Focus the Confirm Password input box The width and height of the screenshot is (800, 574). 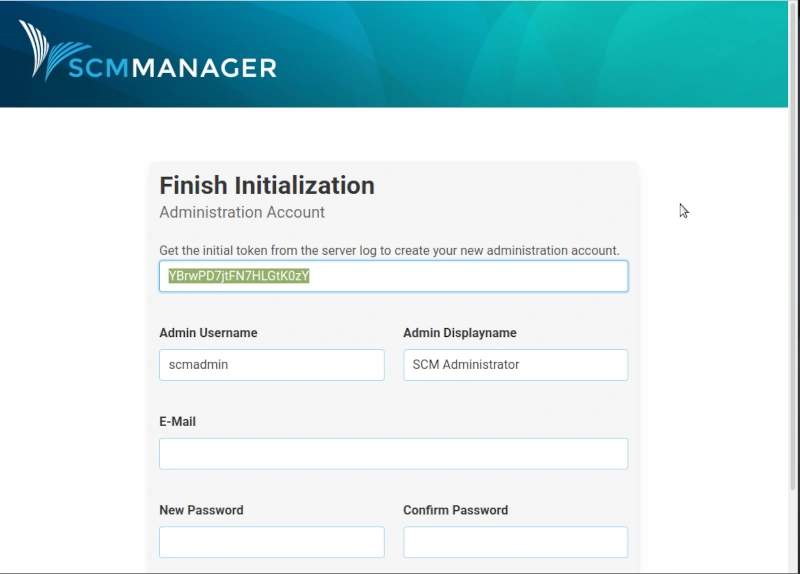tap(515, 542)
